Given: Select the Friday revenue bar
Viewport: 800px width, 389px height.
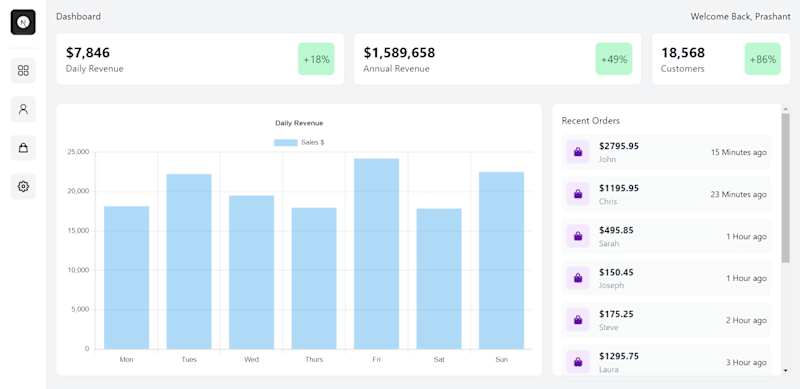Looking at the screenshot, I should [377, 254].
